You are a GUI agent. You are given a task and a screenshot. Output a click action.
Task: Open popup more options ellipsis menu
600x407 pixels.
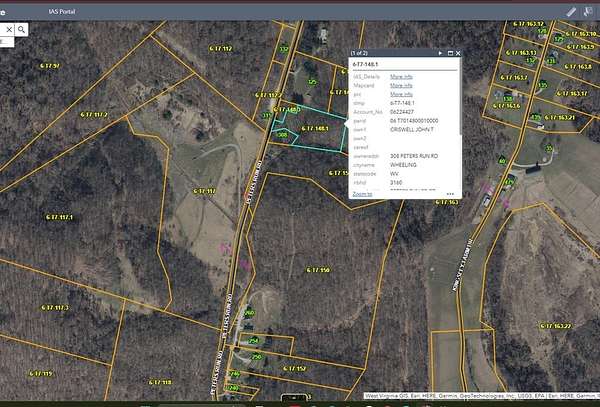point(450,194)
